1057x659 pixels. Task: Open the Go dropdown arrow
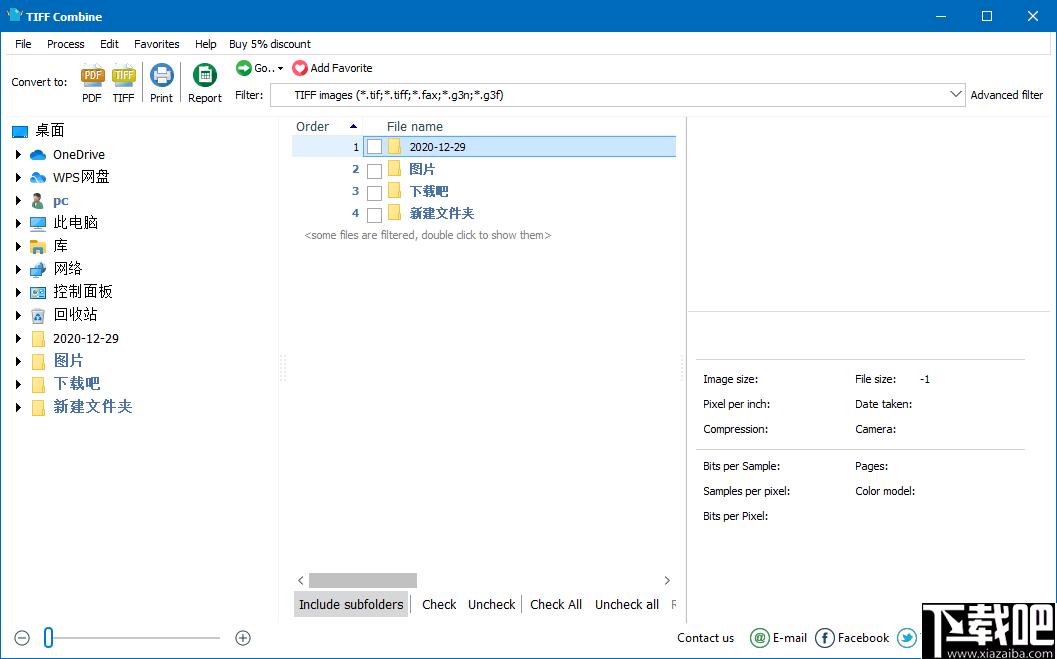click(x=280, y=69)
